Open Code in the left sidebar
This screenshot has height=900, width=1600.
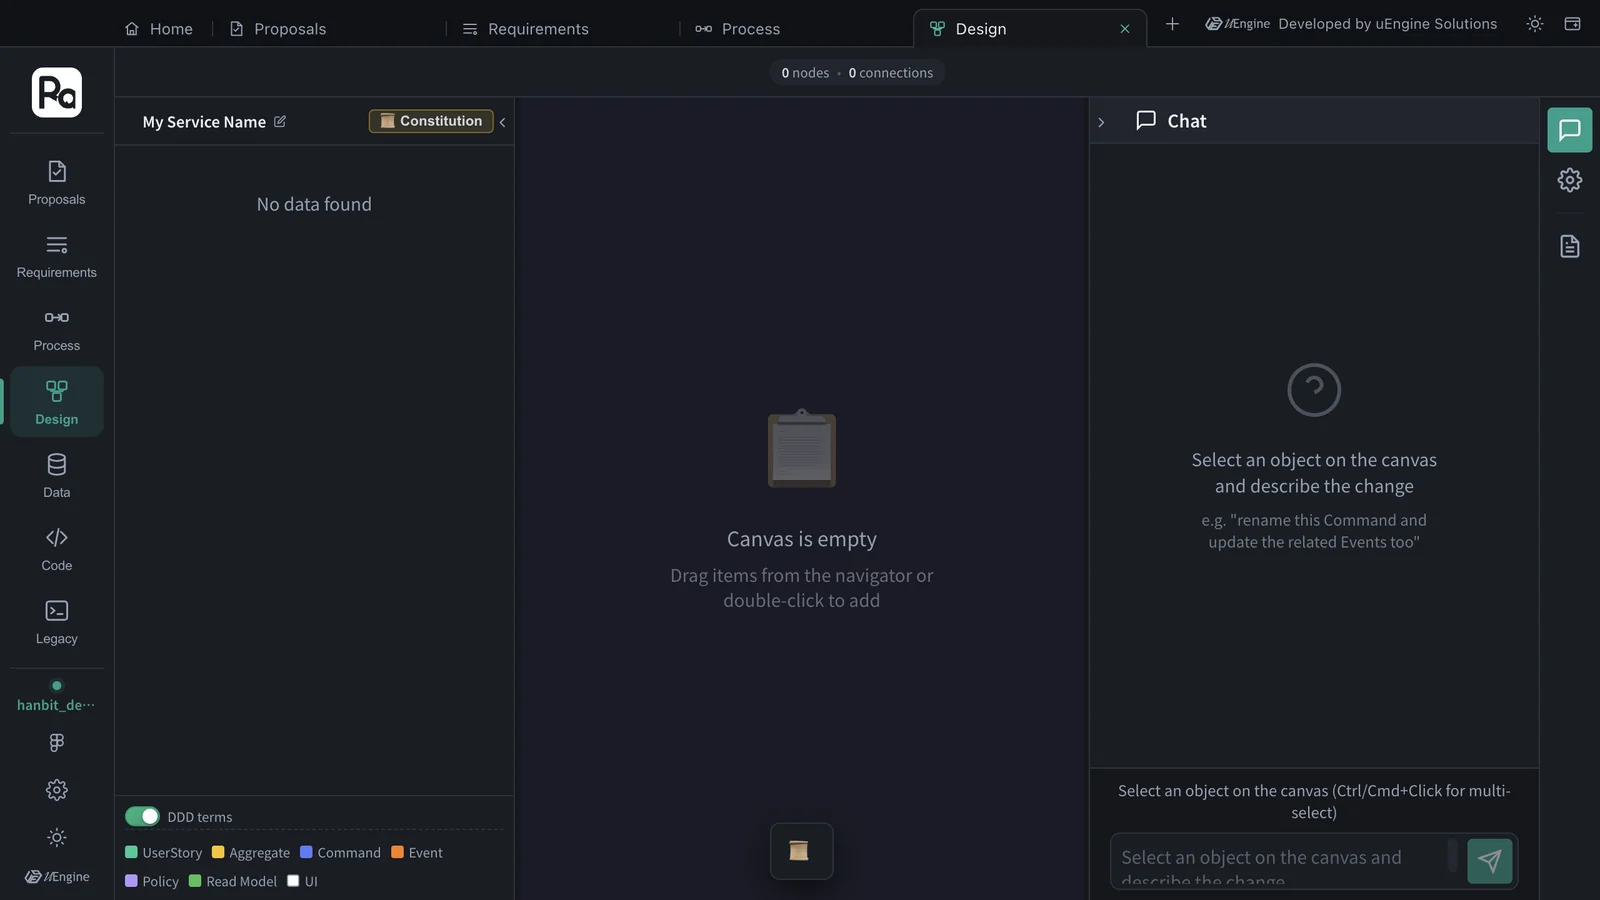(x=57, y=549)
